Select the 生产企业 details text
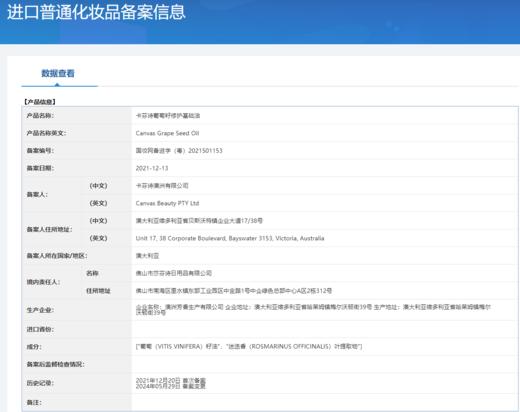 pyautogui.click(x=313, y=310)
